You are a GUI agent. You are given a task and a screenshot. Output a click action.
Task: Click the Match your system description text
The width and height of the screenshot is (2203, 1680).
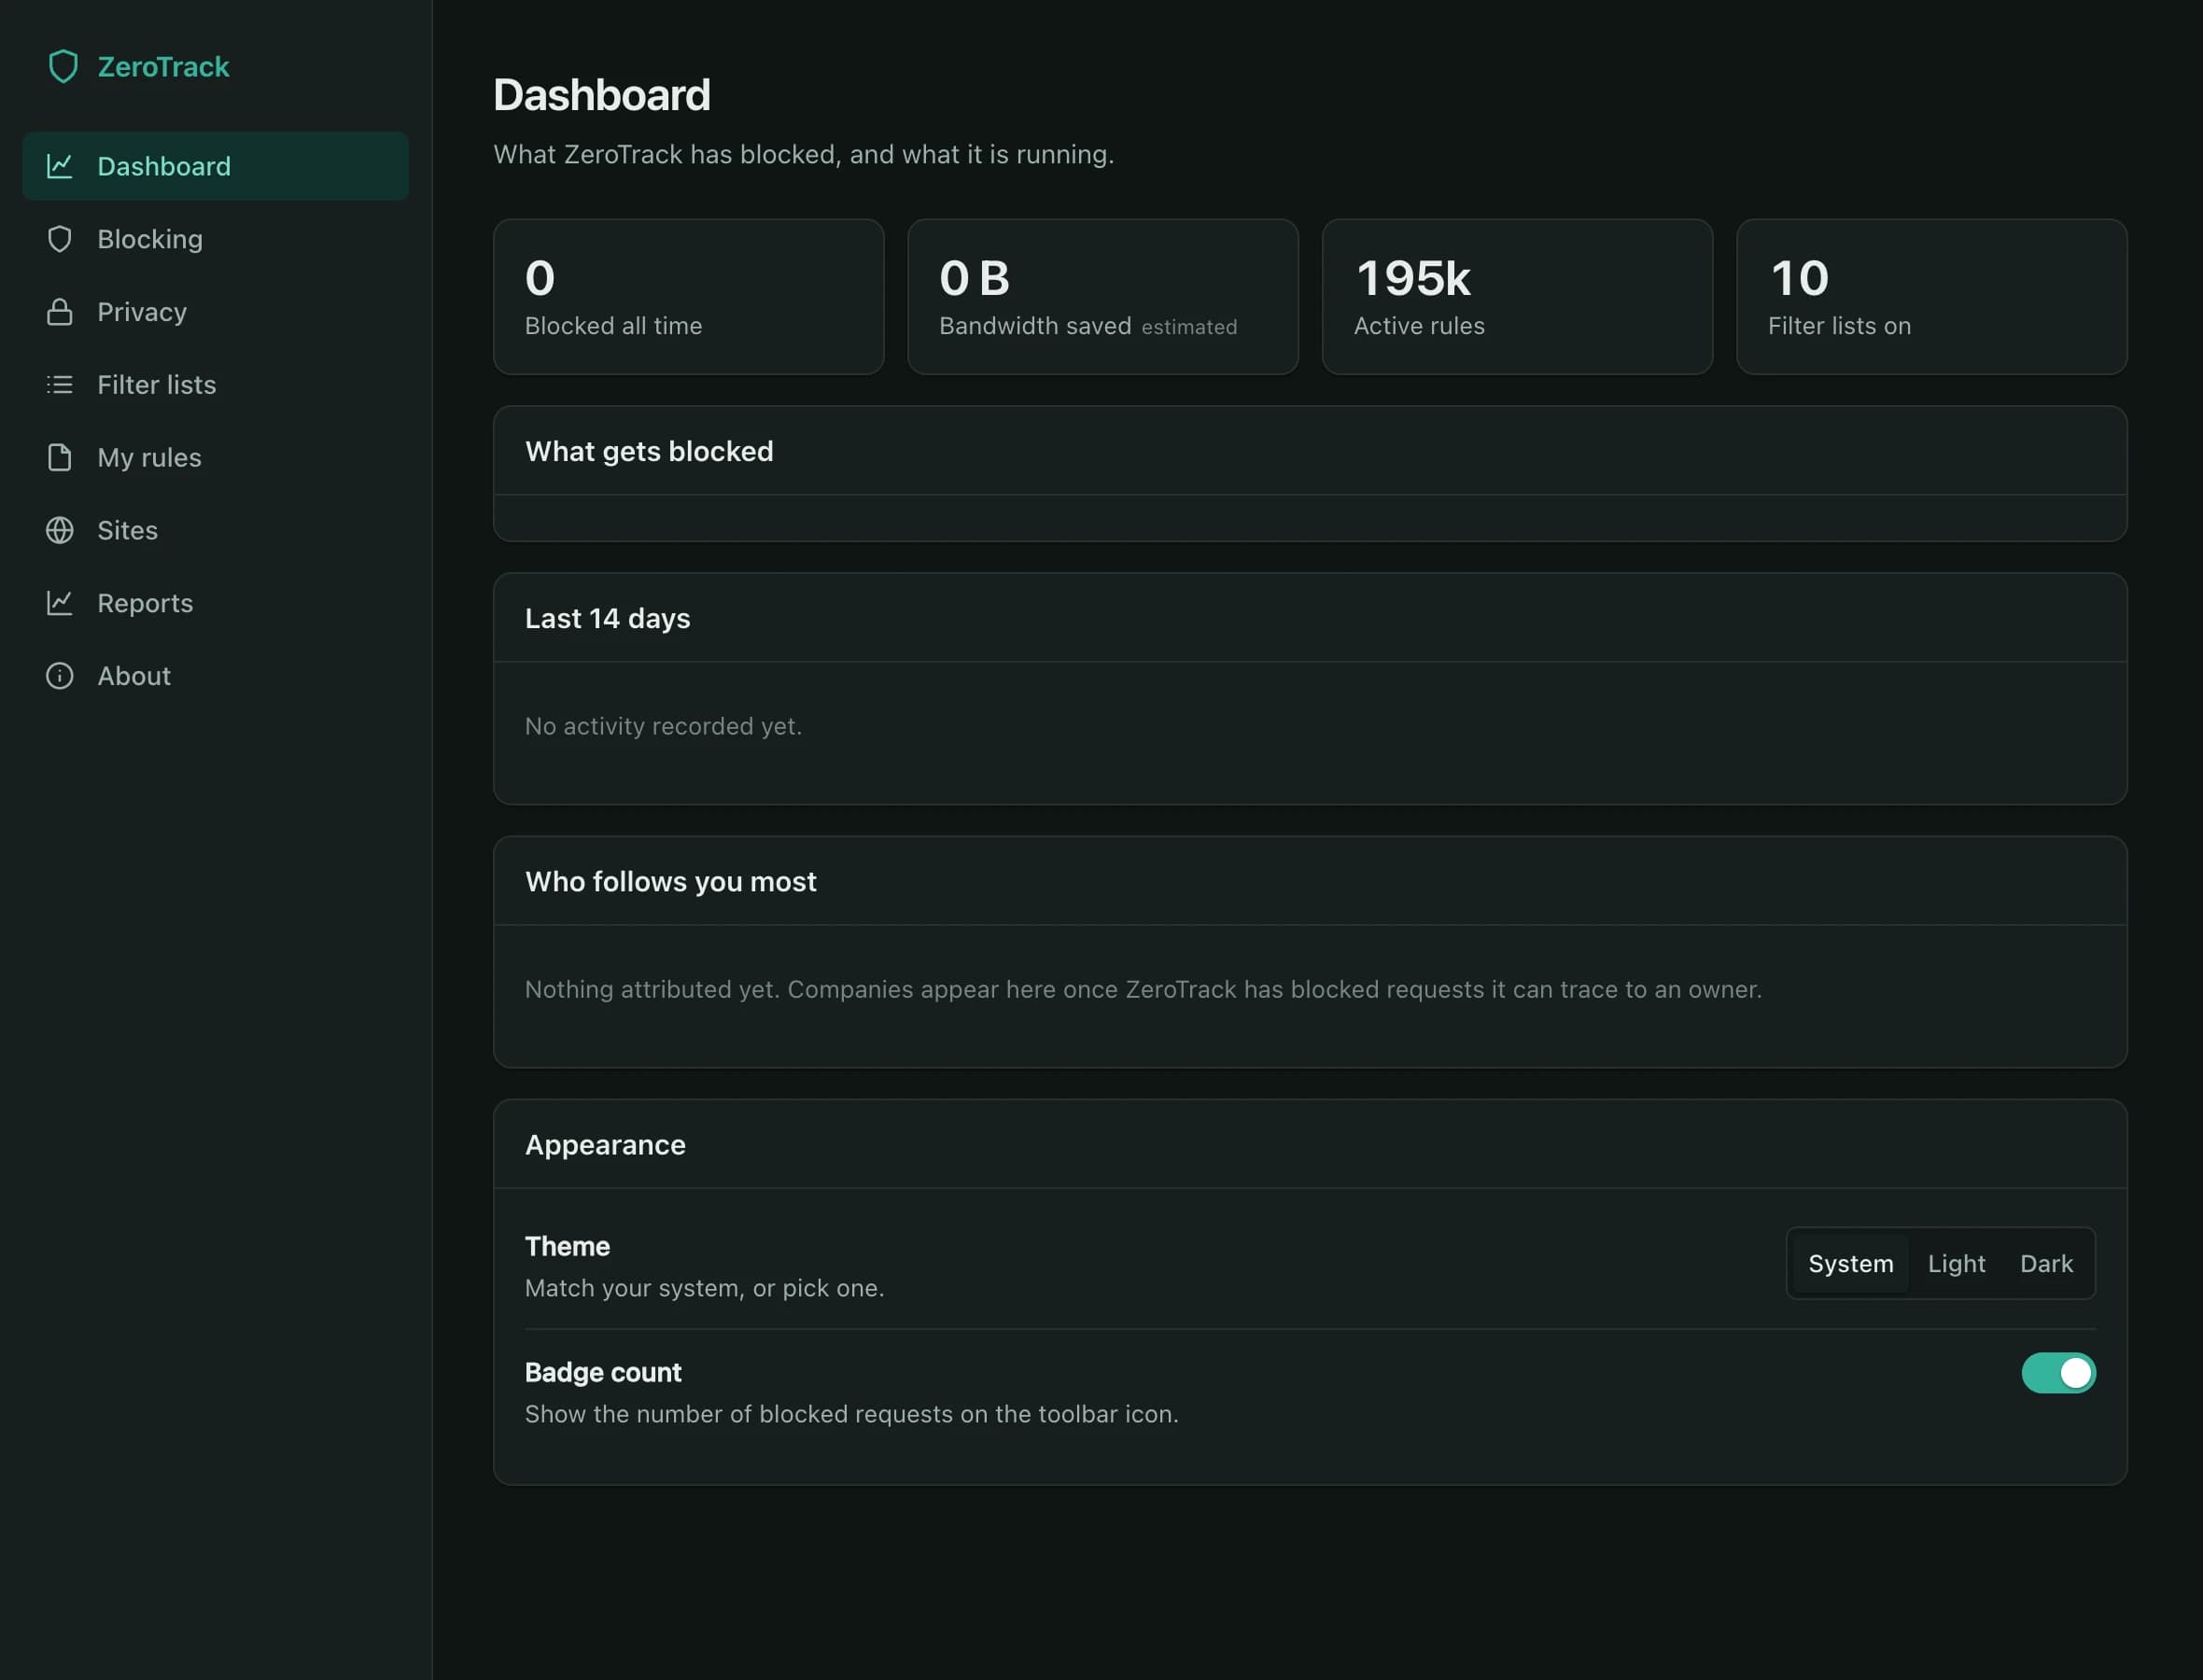tap(704, 1288)
